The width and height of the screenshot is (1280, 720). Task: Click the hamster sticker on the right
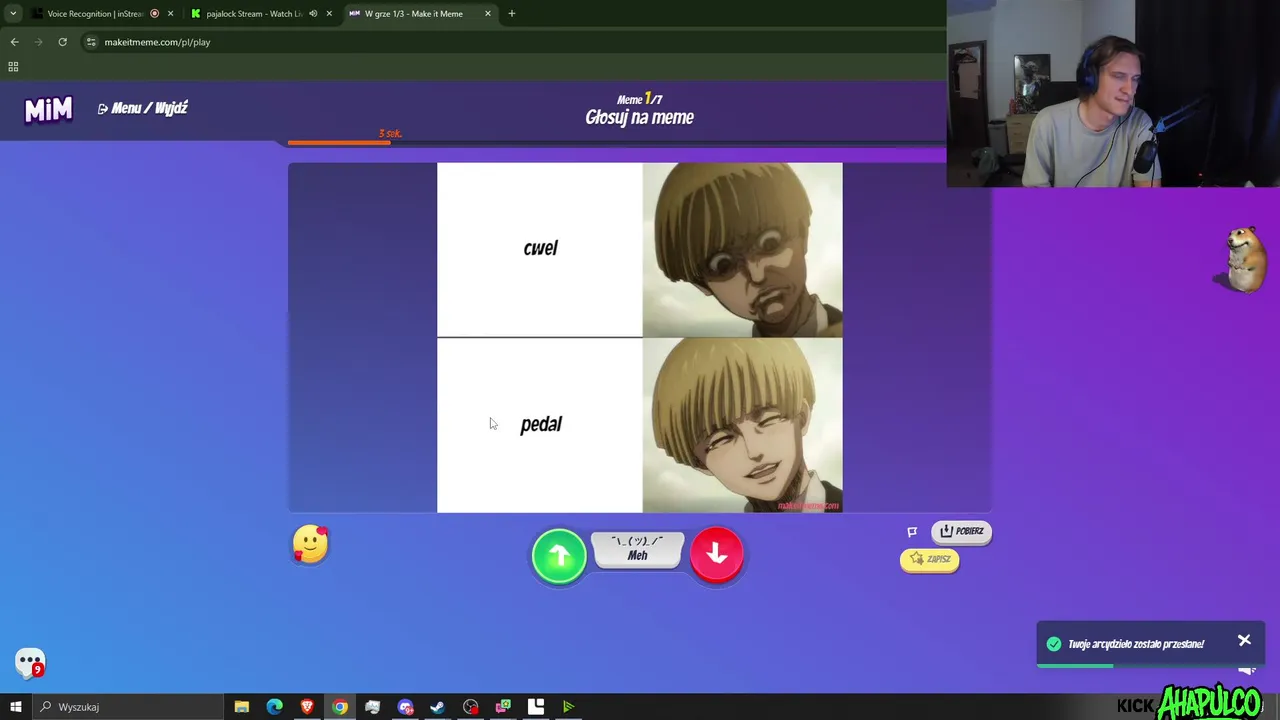[x=1243, y=258]
